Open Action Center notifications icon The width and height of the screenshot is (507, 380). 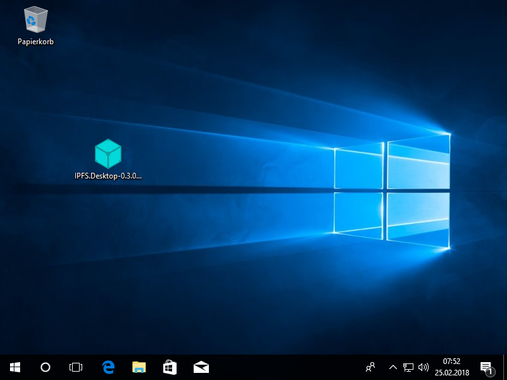(487, 368)
